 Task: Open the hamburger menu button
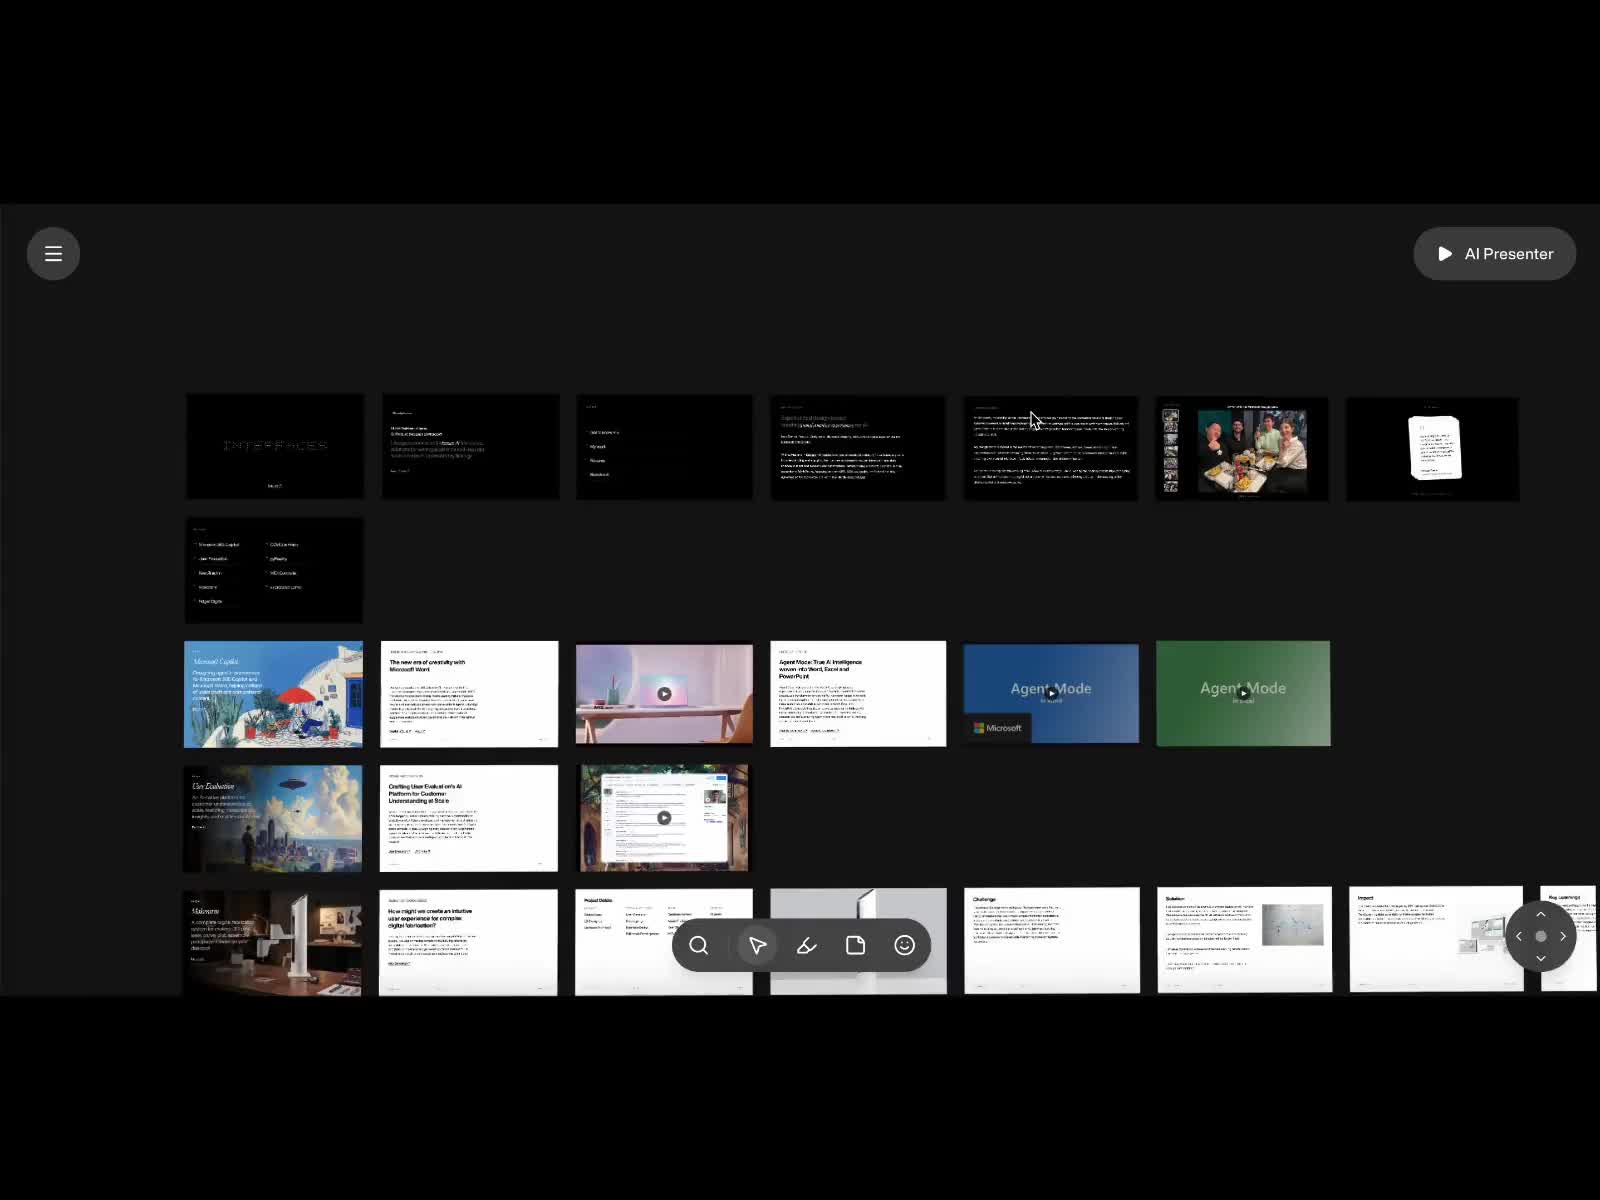53,254
